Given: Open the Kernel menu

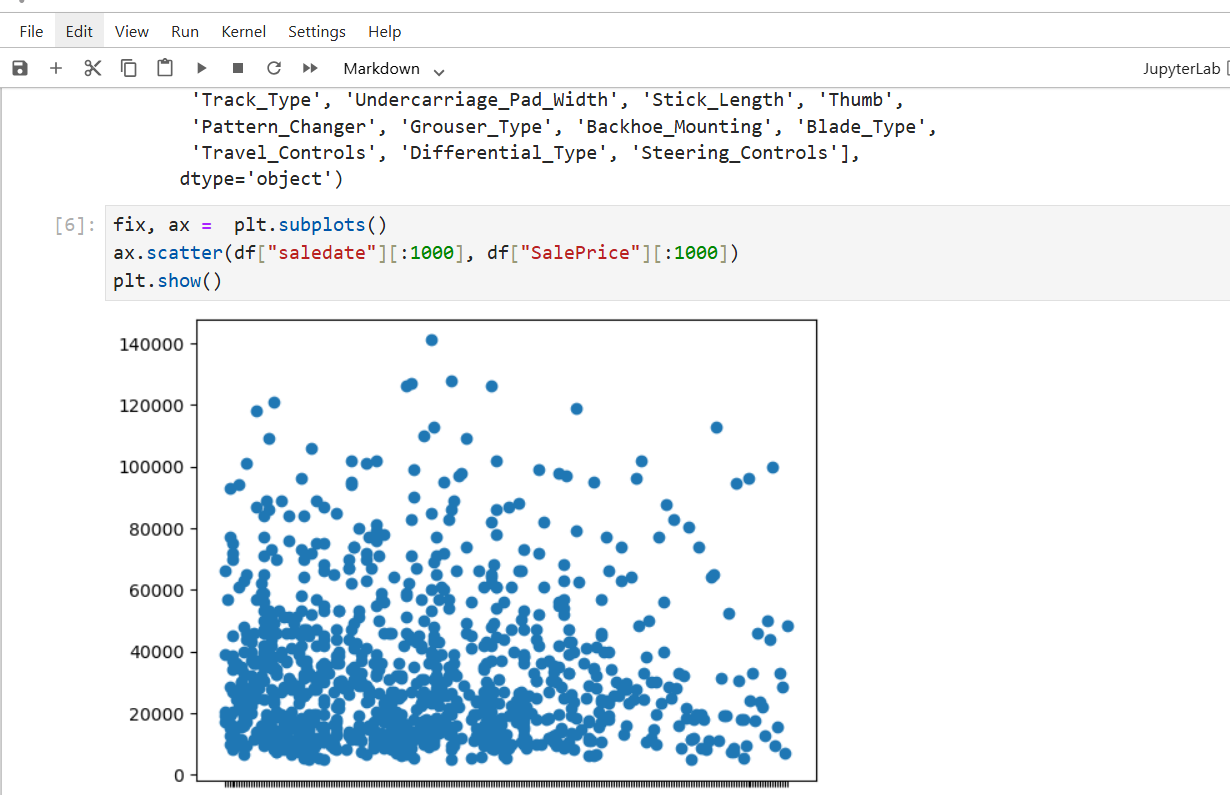Looking at the screenshot, I should [244, 31].
